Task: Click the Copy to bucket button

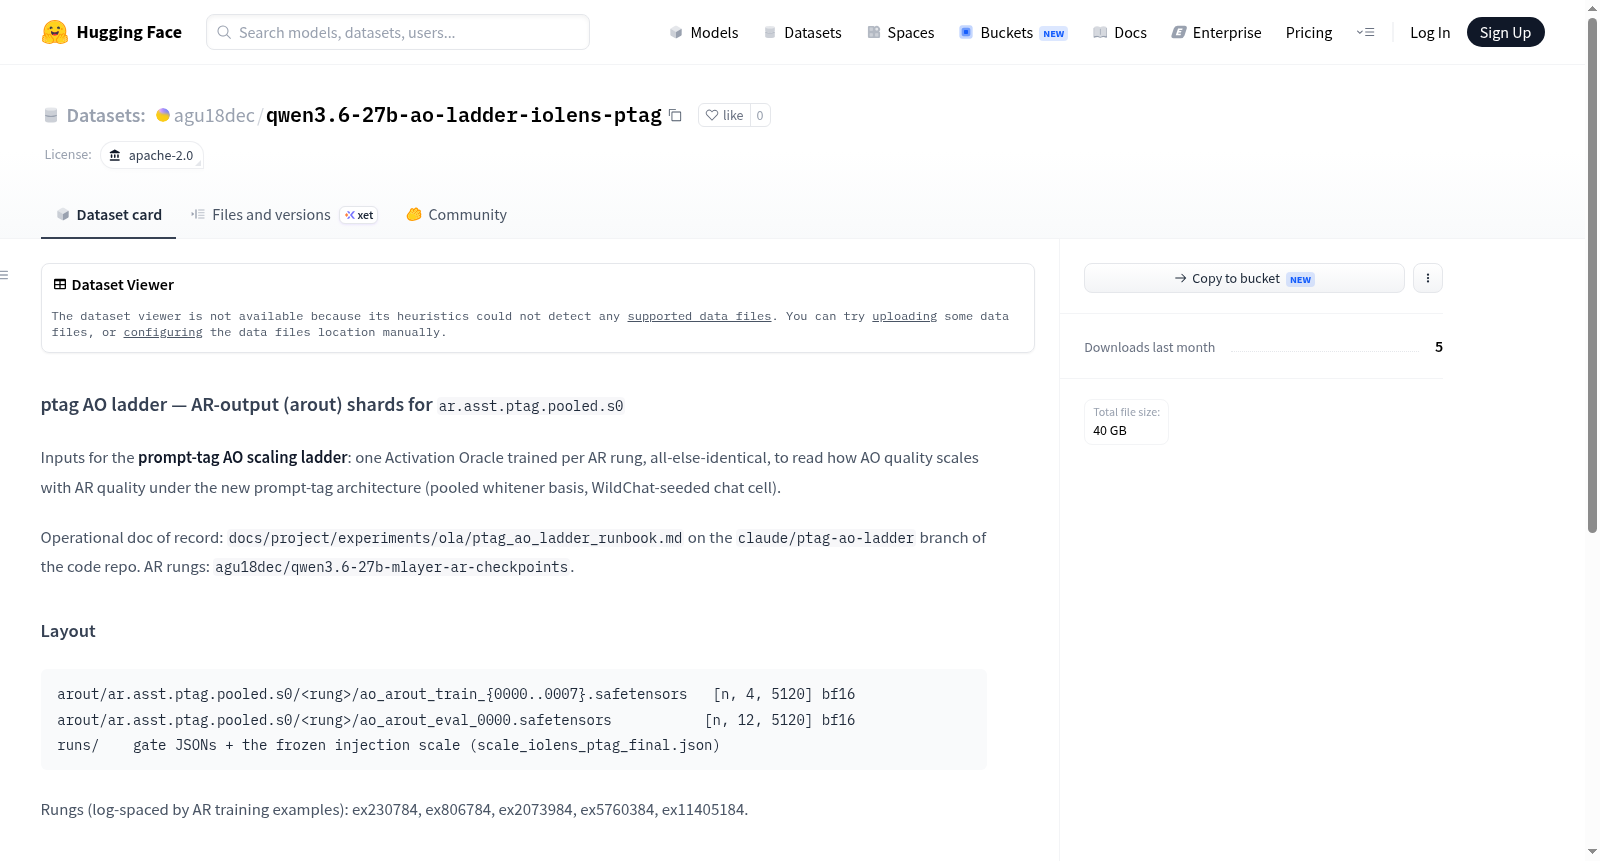Action: tap(1244, 278)
